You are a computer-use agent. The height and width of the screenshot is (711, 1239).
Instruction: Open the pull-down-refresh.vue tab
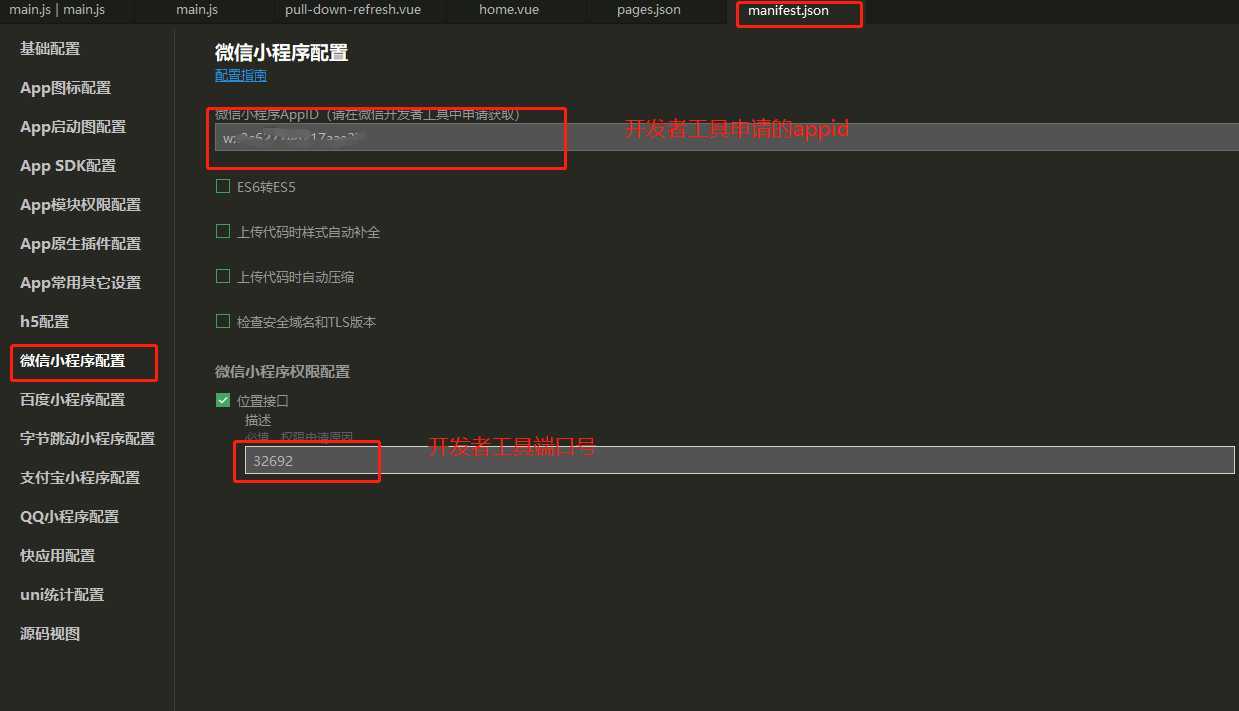352,10
